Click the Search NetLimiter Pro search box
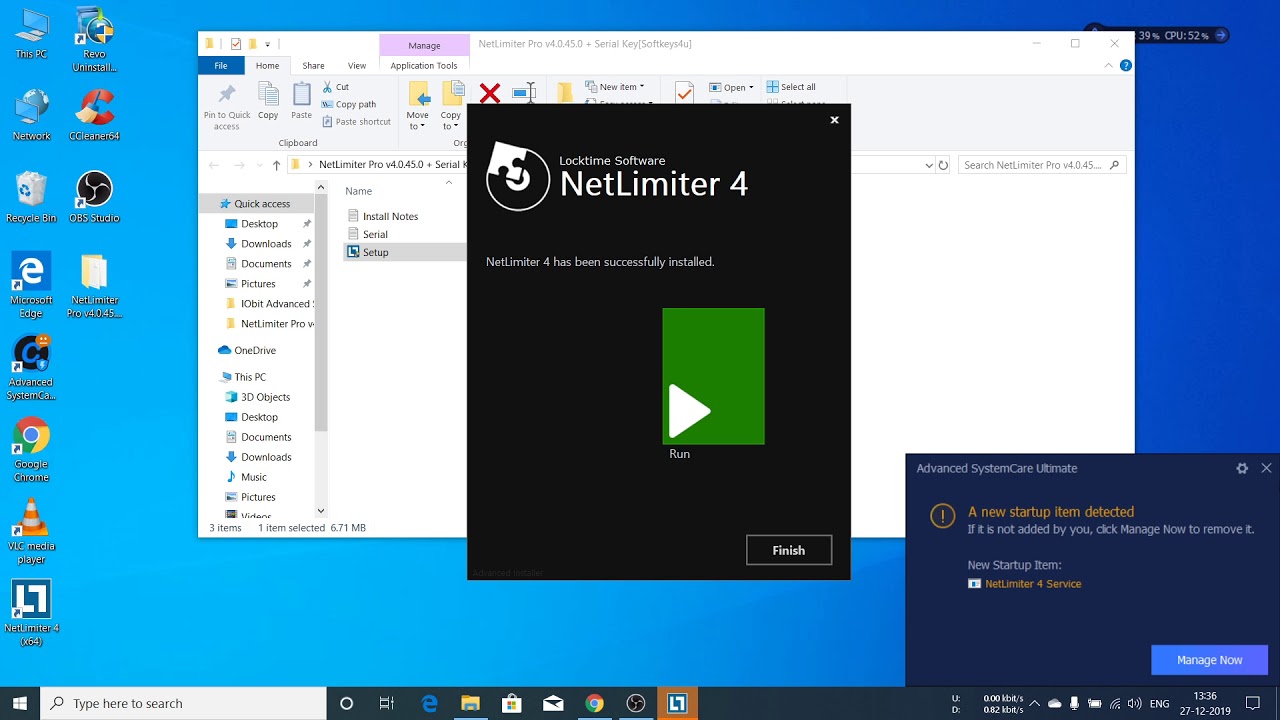The width and height of the screenshot is (1280, 720). coord(1042,165)
